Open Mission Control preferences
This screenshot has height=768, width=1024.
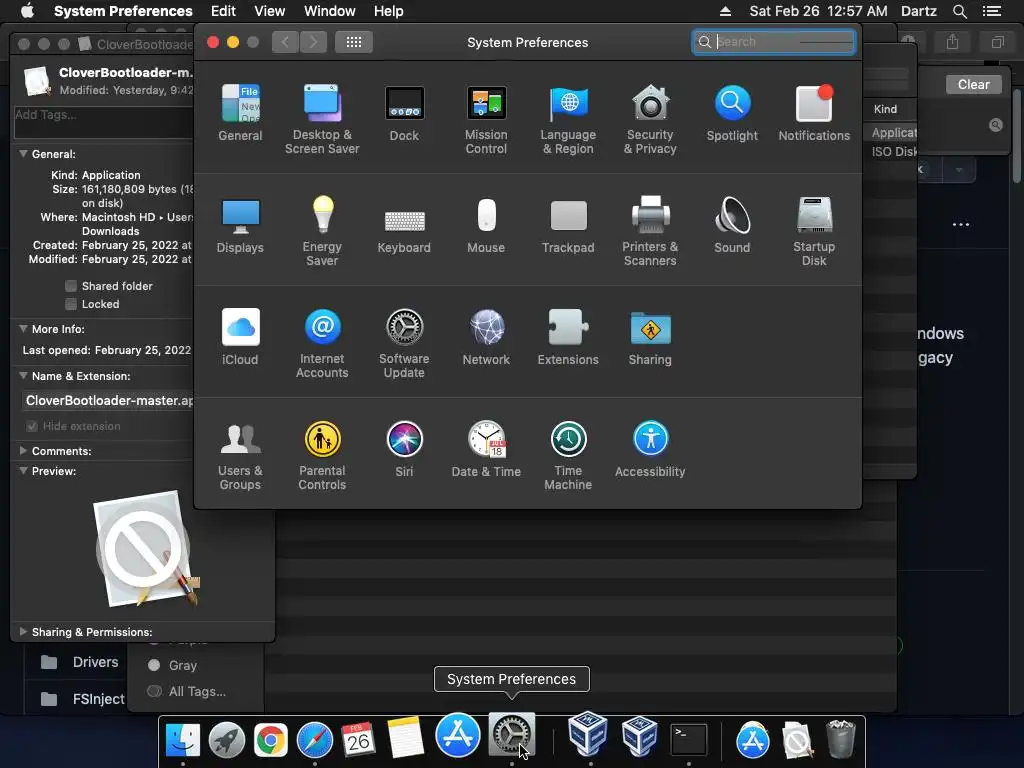pos(486,119)
